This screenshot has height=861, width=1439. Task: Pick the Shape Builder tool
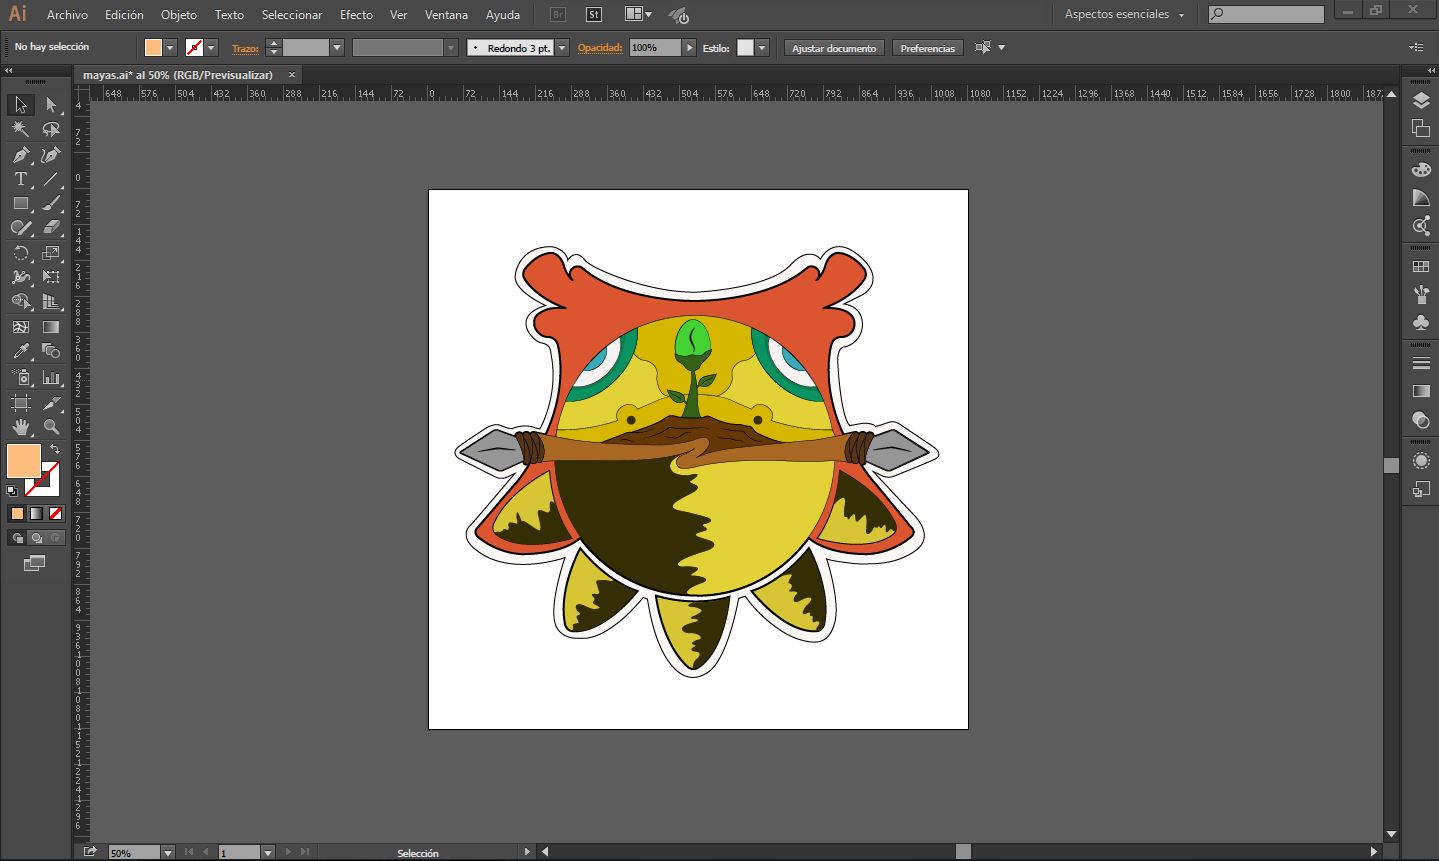[x=20, y=301]
